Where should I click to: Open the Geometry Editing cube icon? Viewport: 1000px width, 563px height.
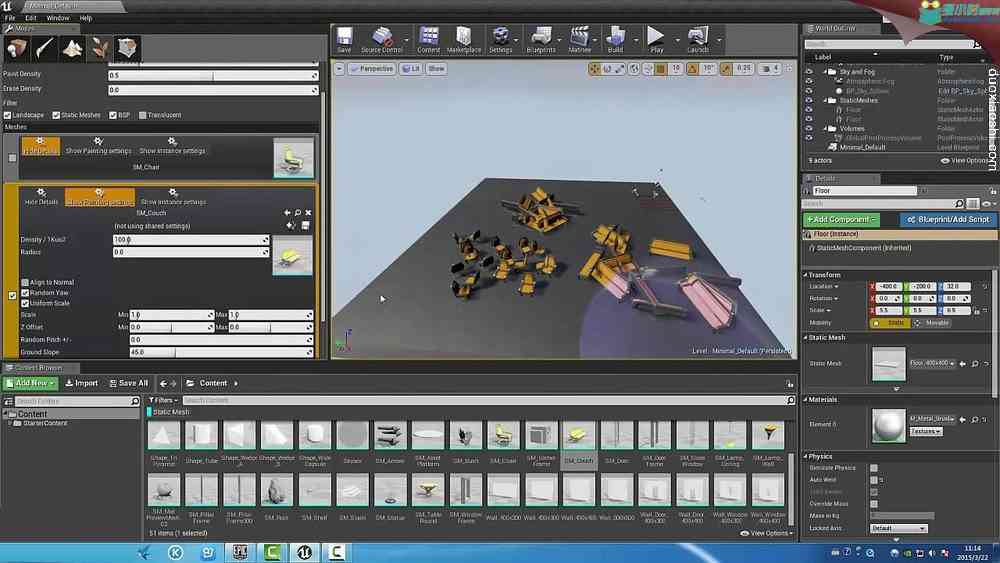(127, 48)
